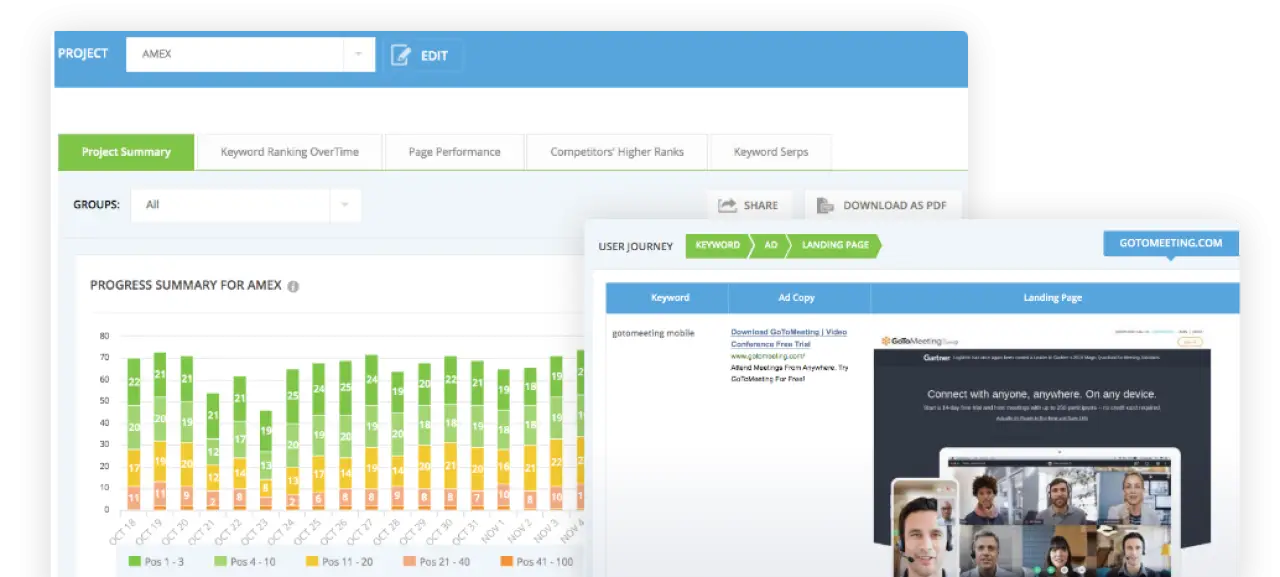The image size is (1280, 577).
Task: Click the OCT 18 chart bar
Action: [134, 434]
